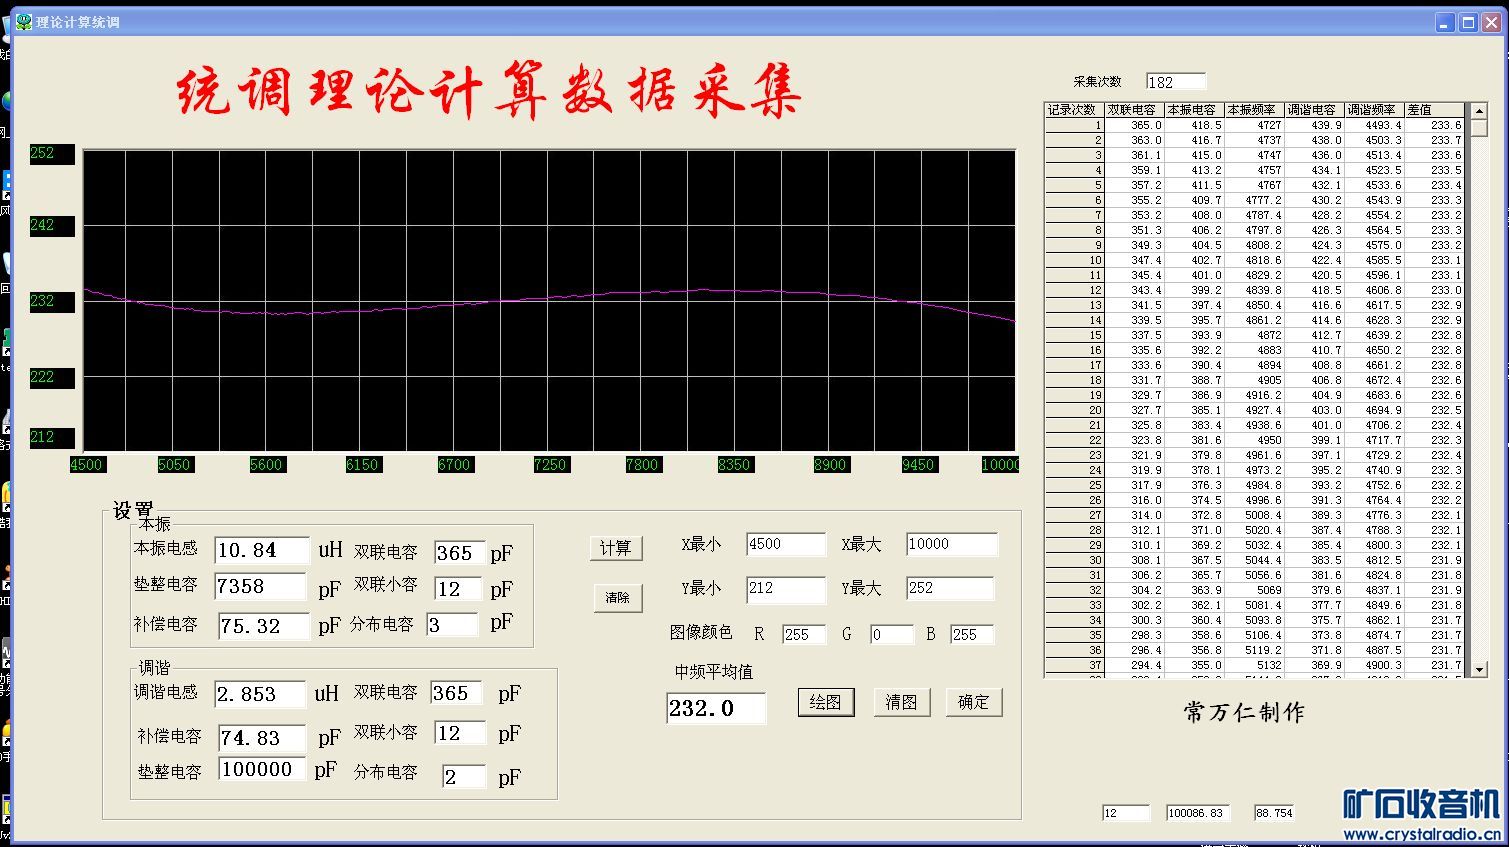Image resolution: width=1509 pixels, height=847 pixels.
Task: Click the 调谐 垫整电容 field showing 100000
Action: click(260, 769)
